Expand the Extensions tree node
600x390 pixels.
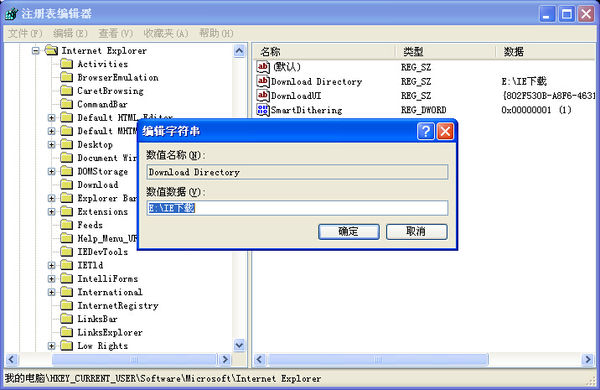click(51, 211)
